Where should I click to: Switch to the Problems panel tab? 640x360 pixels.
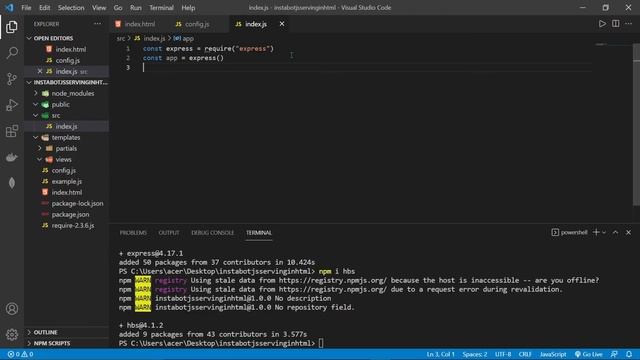133,232
